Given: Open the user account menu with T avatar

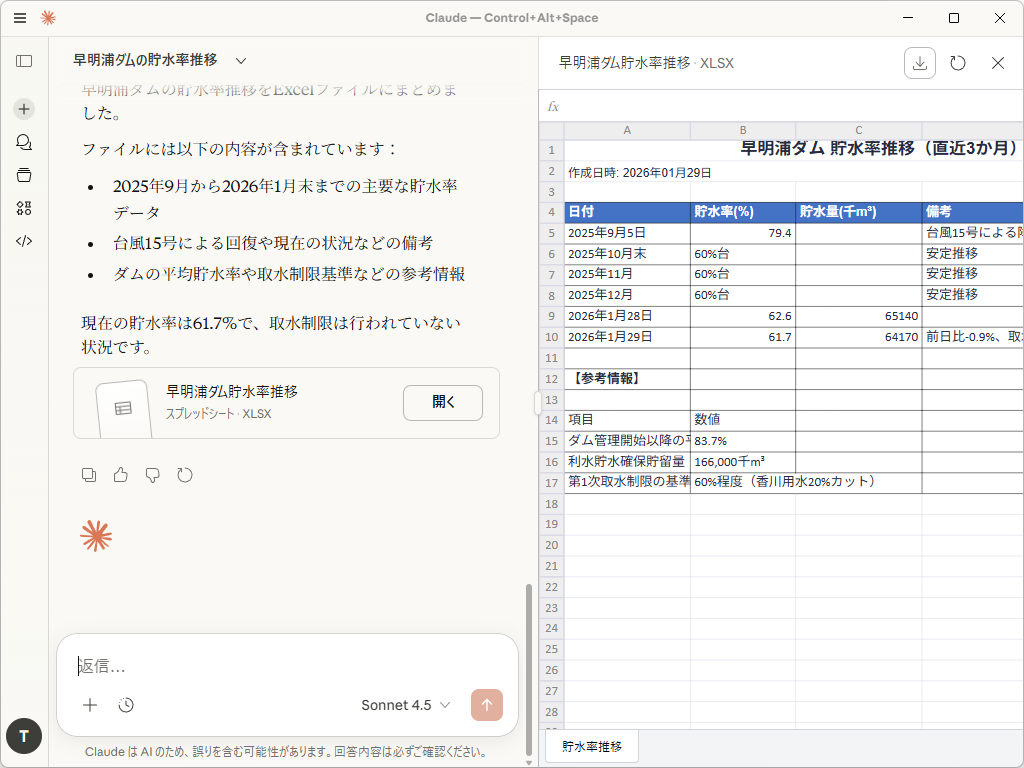Looking at the screenshot, I should point(23,736).
